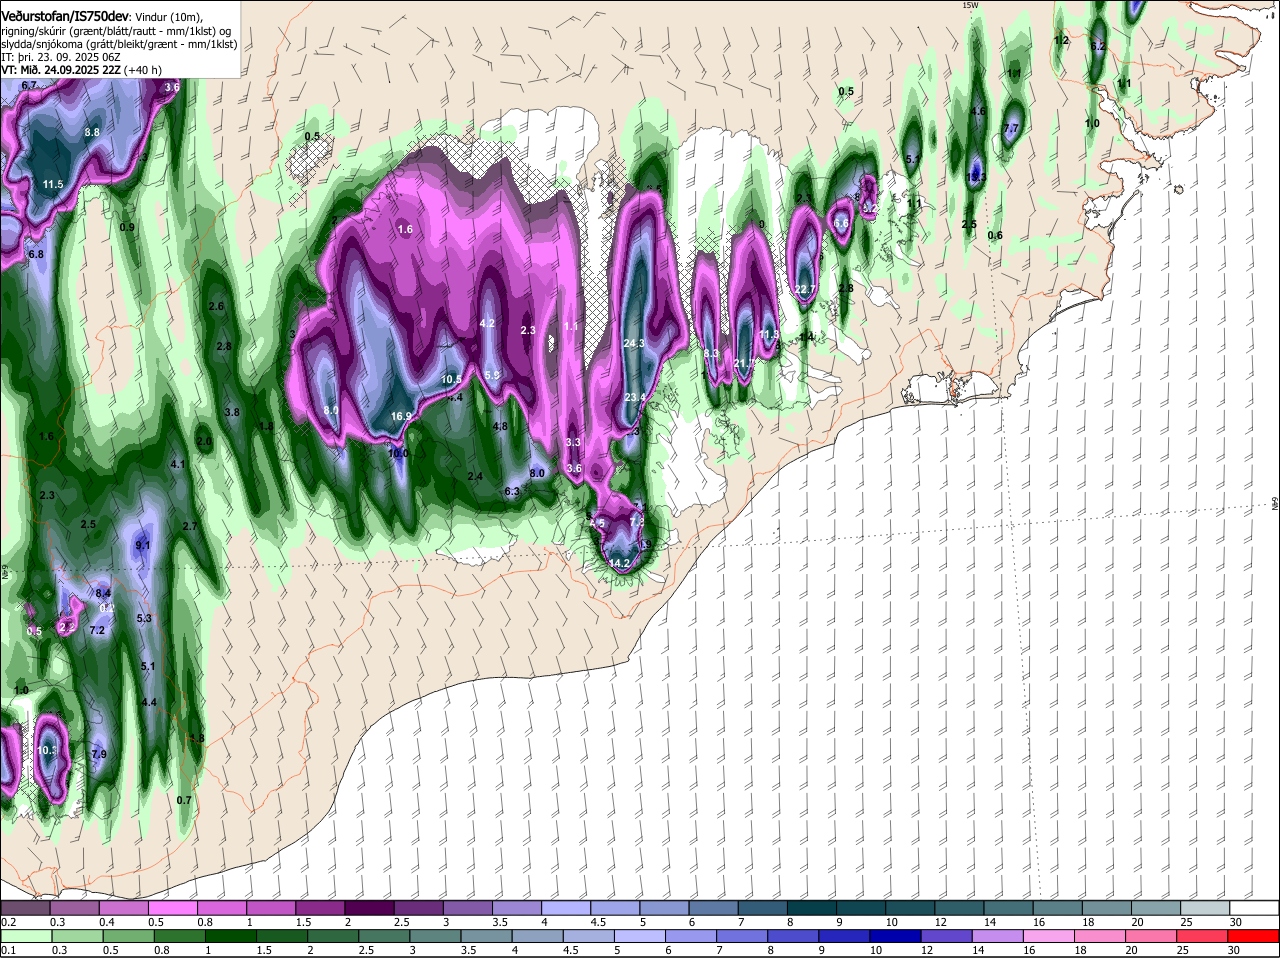Click the 4.1 value label
The image size is (1280, 958).
(178, 464)
